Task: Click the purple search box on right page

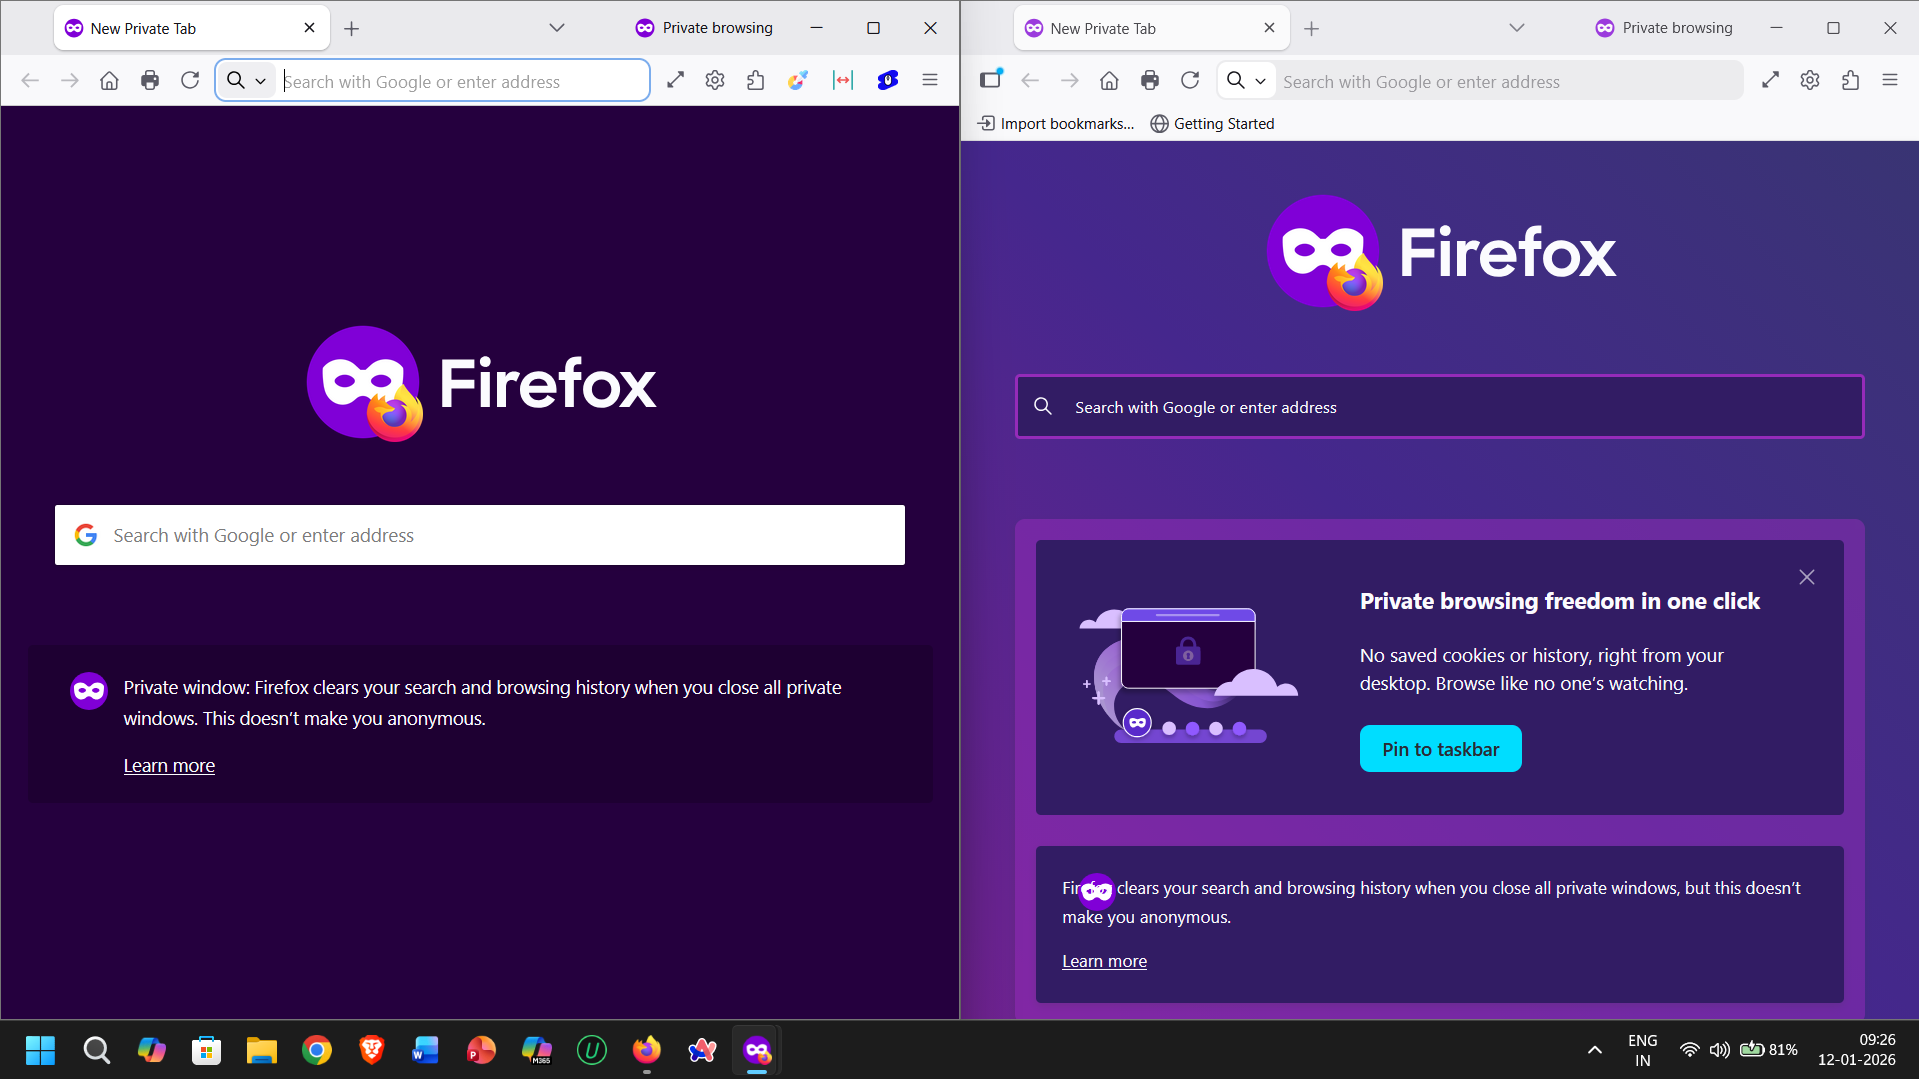Action: pos(1440,407)
